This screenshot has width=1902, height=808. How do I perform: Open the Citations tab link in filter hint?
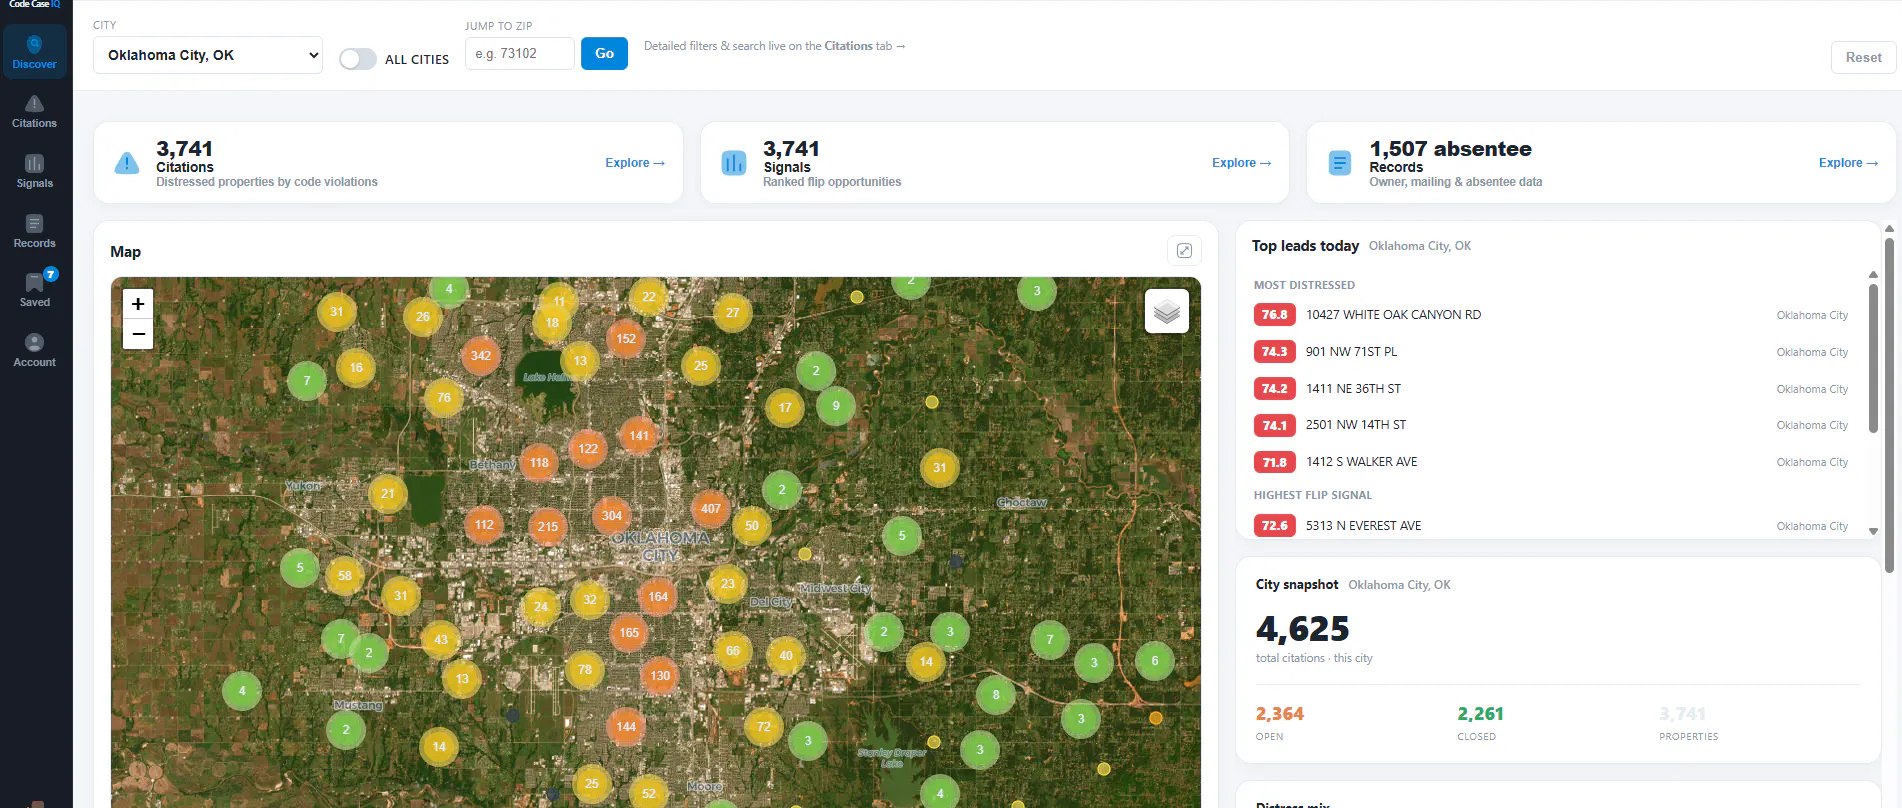[x=848, y=46]
